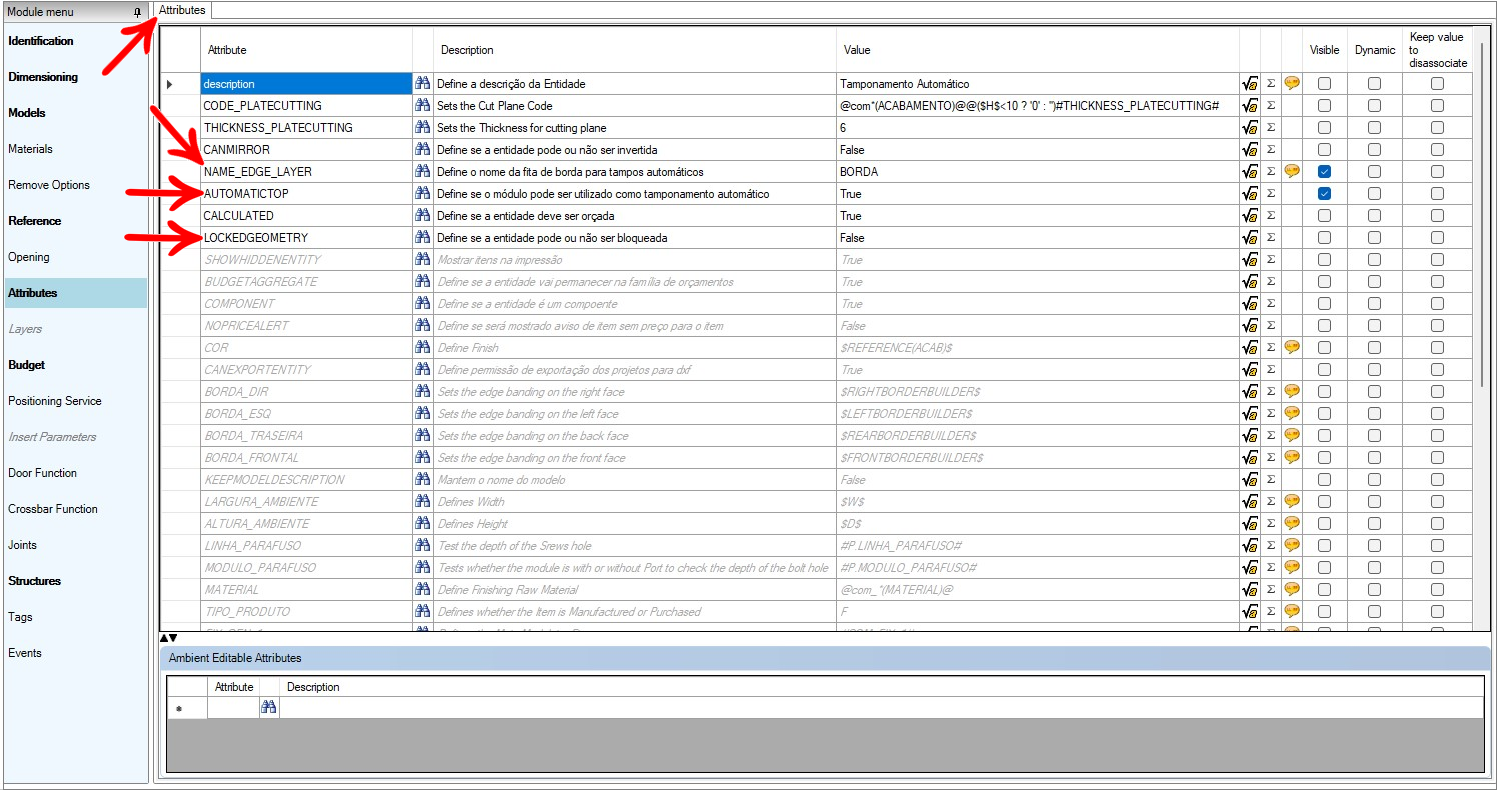
Task: Enable Dynamic checkbox for CALCULATED
Action: [1374, 216]
